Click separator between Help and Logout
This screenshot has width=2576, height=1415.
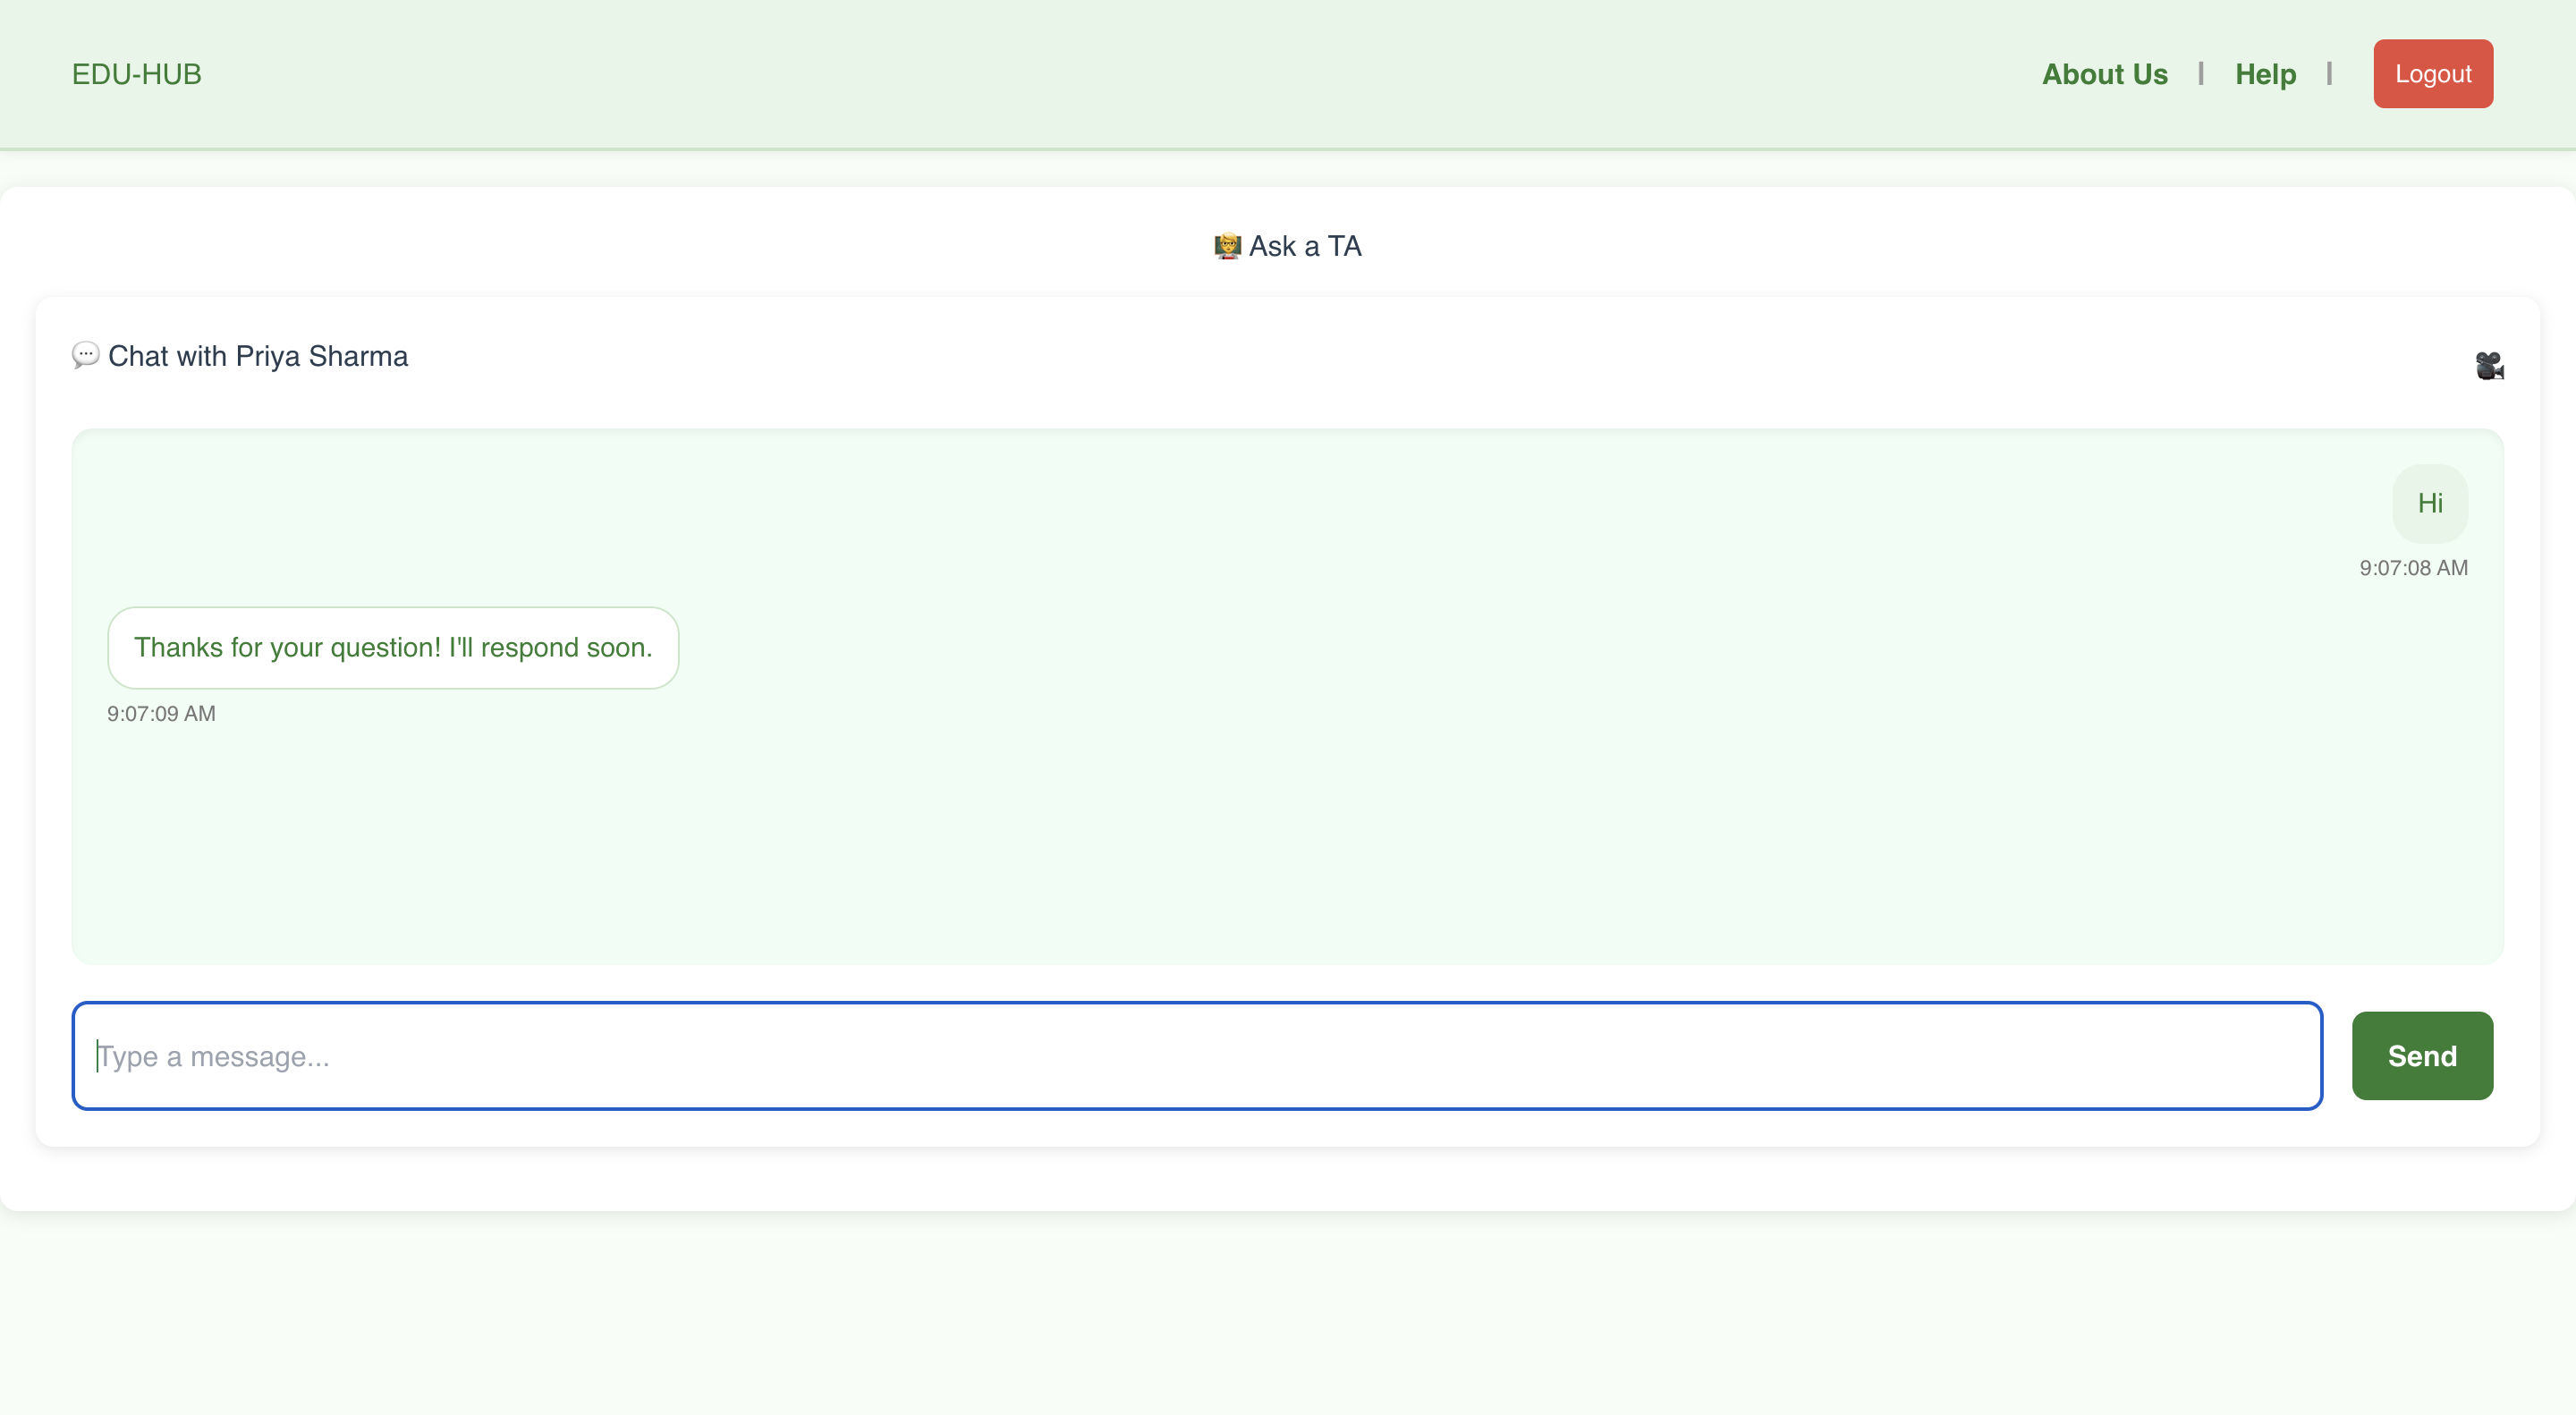point(2329,74)
